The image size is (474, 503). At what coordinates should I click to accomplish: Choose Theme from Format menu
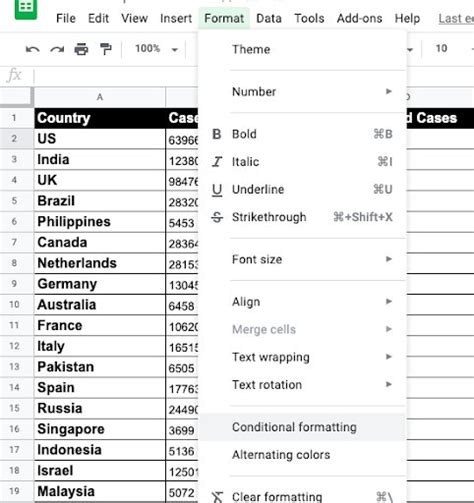coord(302,49)
